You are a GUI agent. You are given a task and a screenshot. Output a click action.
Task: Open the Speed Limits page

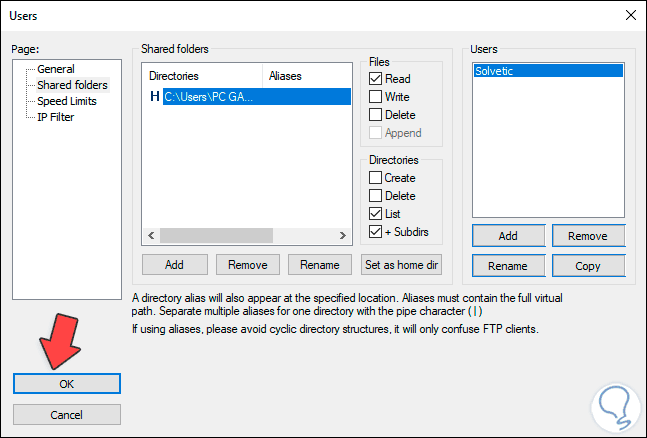click(67, 101)
